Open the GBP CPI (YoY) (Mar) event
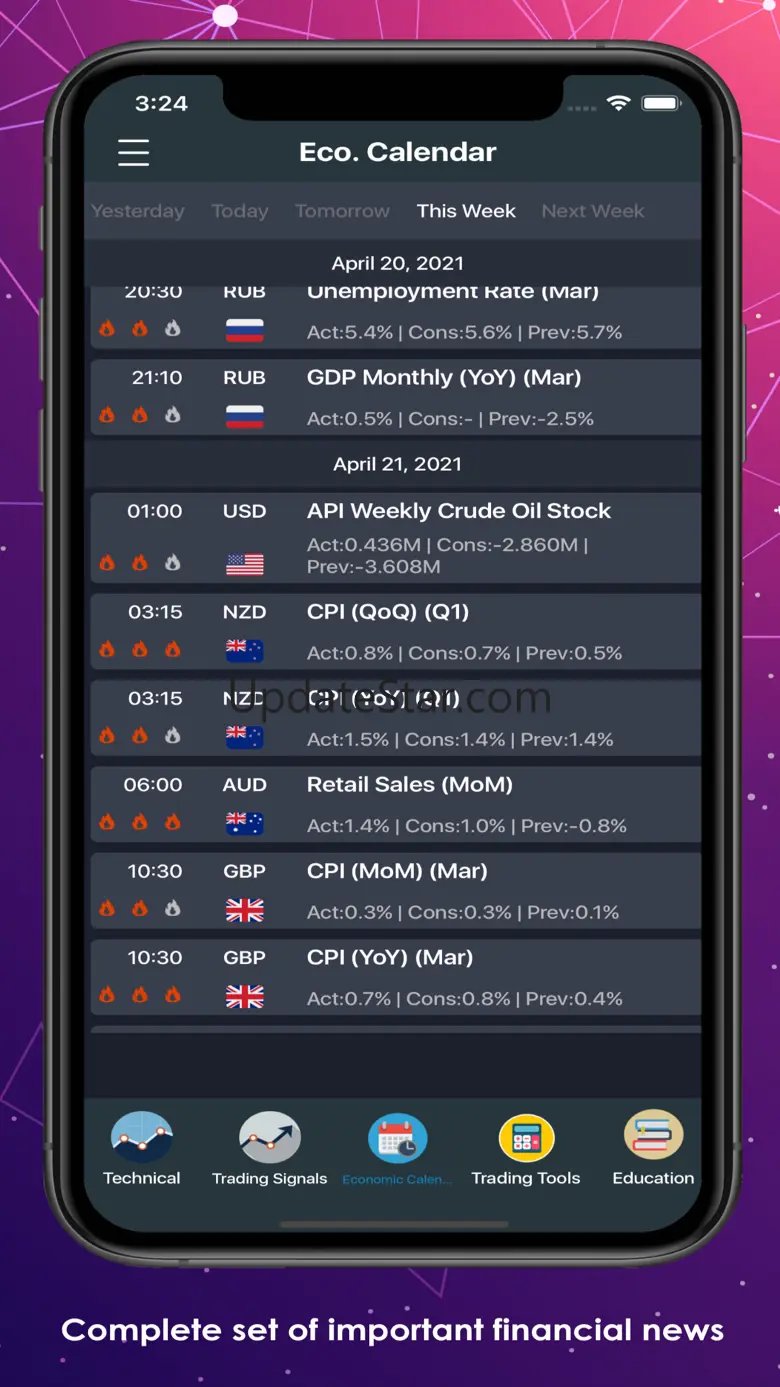 coord(390,958)
